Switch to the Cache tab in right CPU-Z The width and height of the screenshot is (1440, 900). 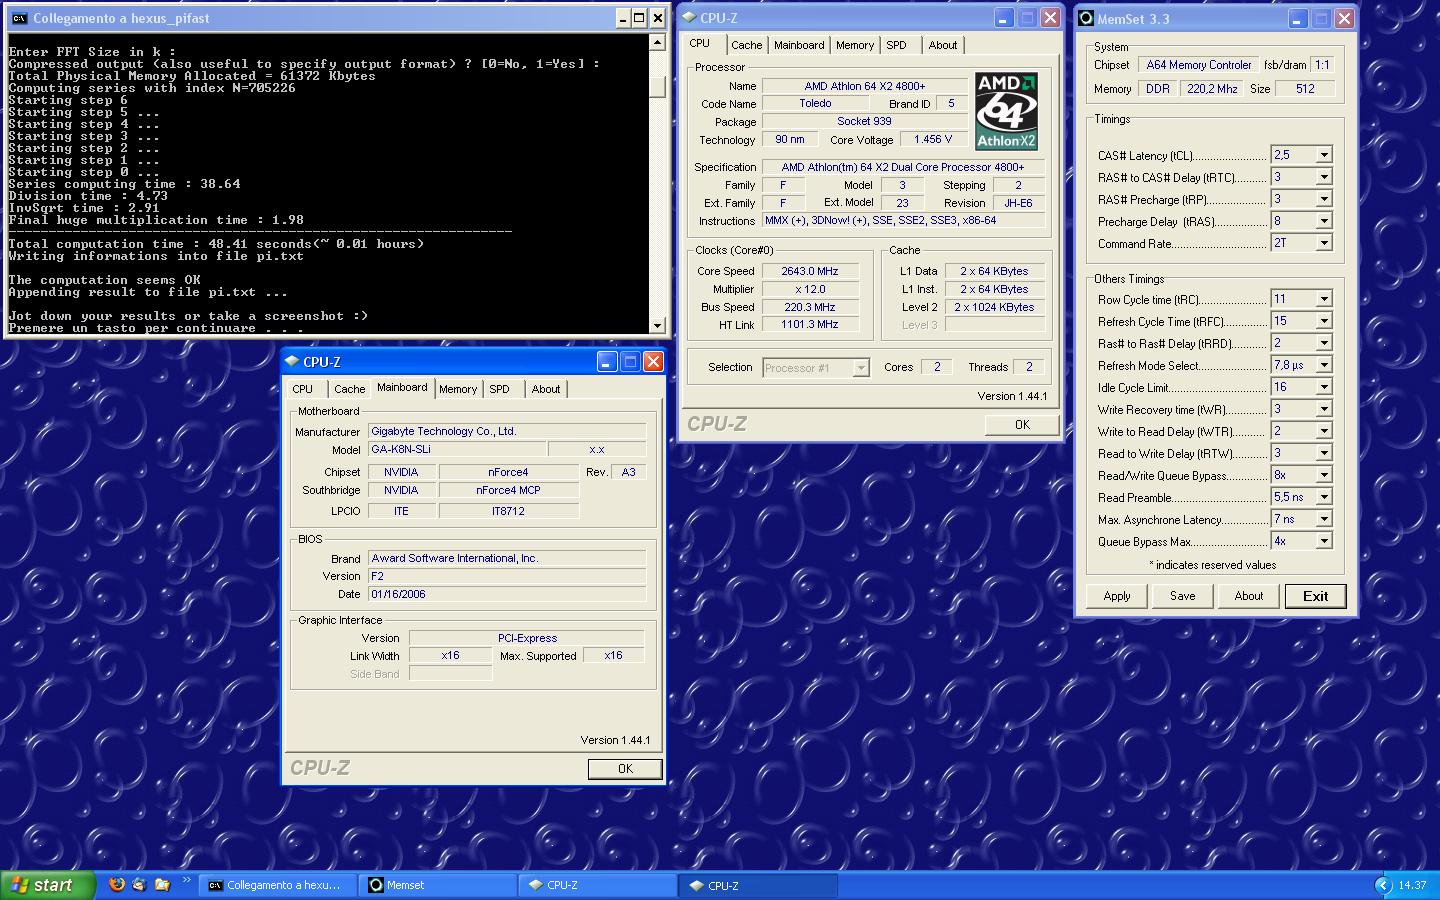point(746,45)
